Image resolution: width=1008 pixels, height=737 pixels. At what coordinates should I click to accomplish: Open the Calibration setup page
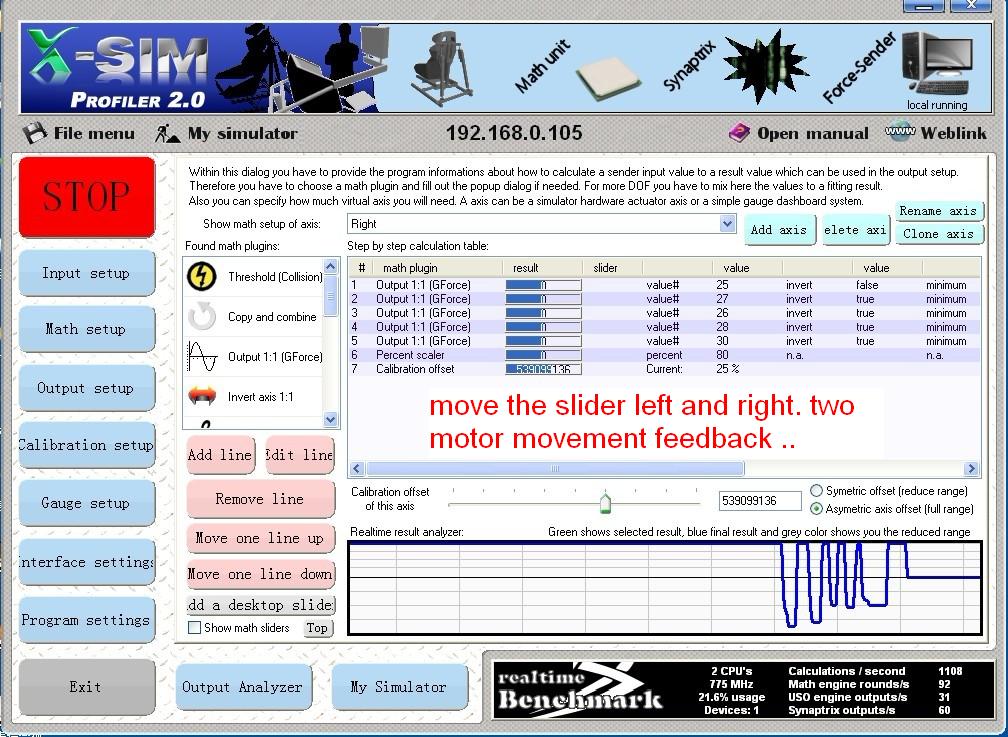[87, 445]
